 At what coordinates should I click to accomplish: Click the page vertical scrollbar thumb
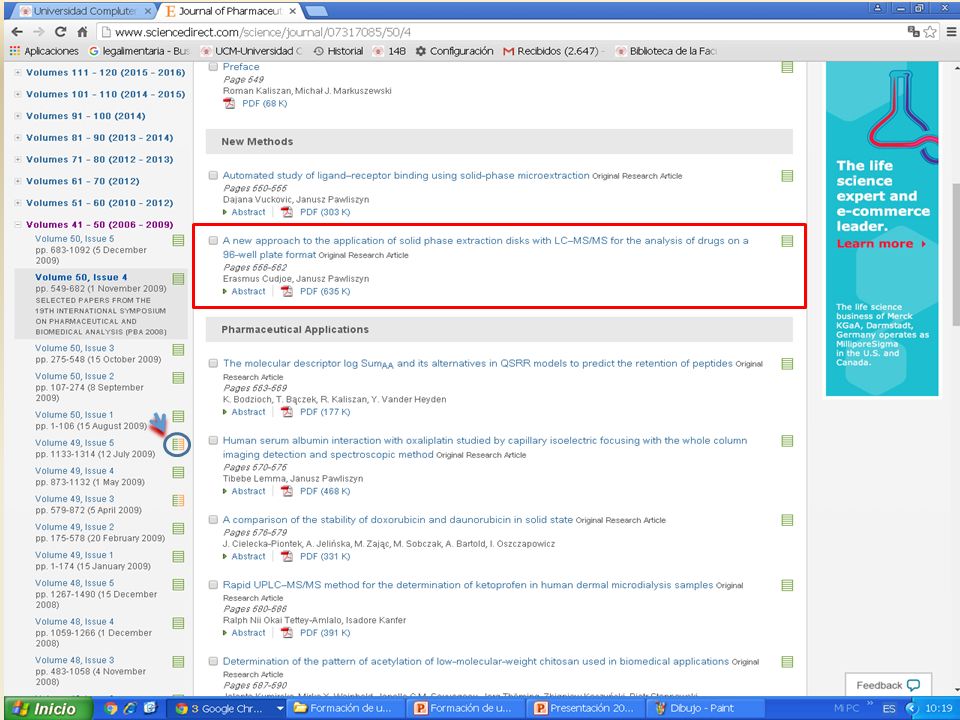(954, 256)
